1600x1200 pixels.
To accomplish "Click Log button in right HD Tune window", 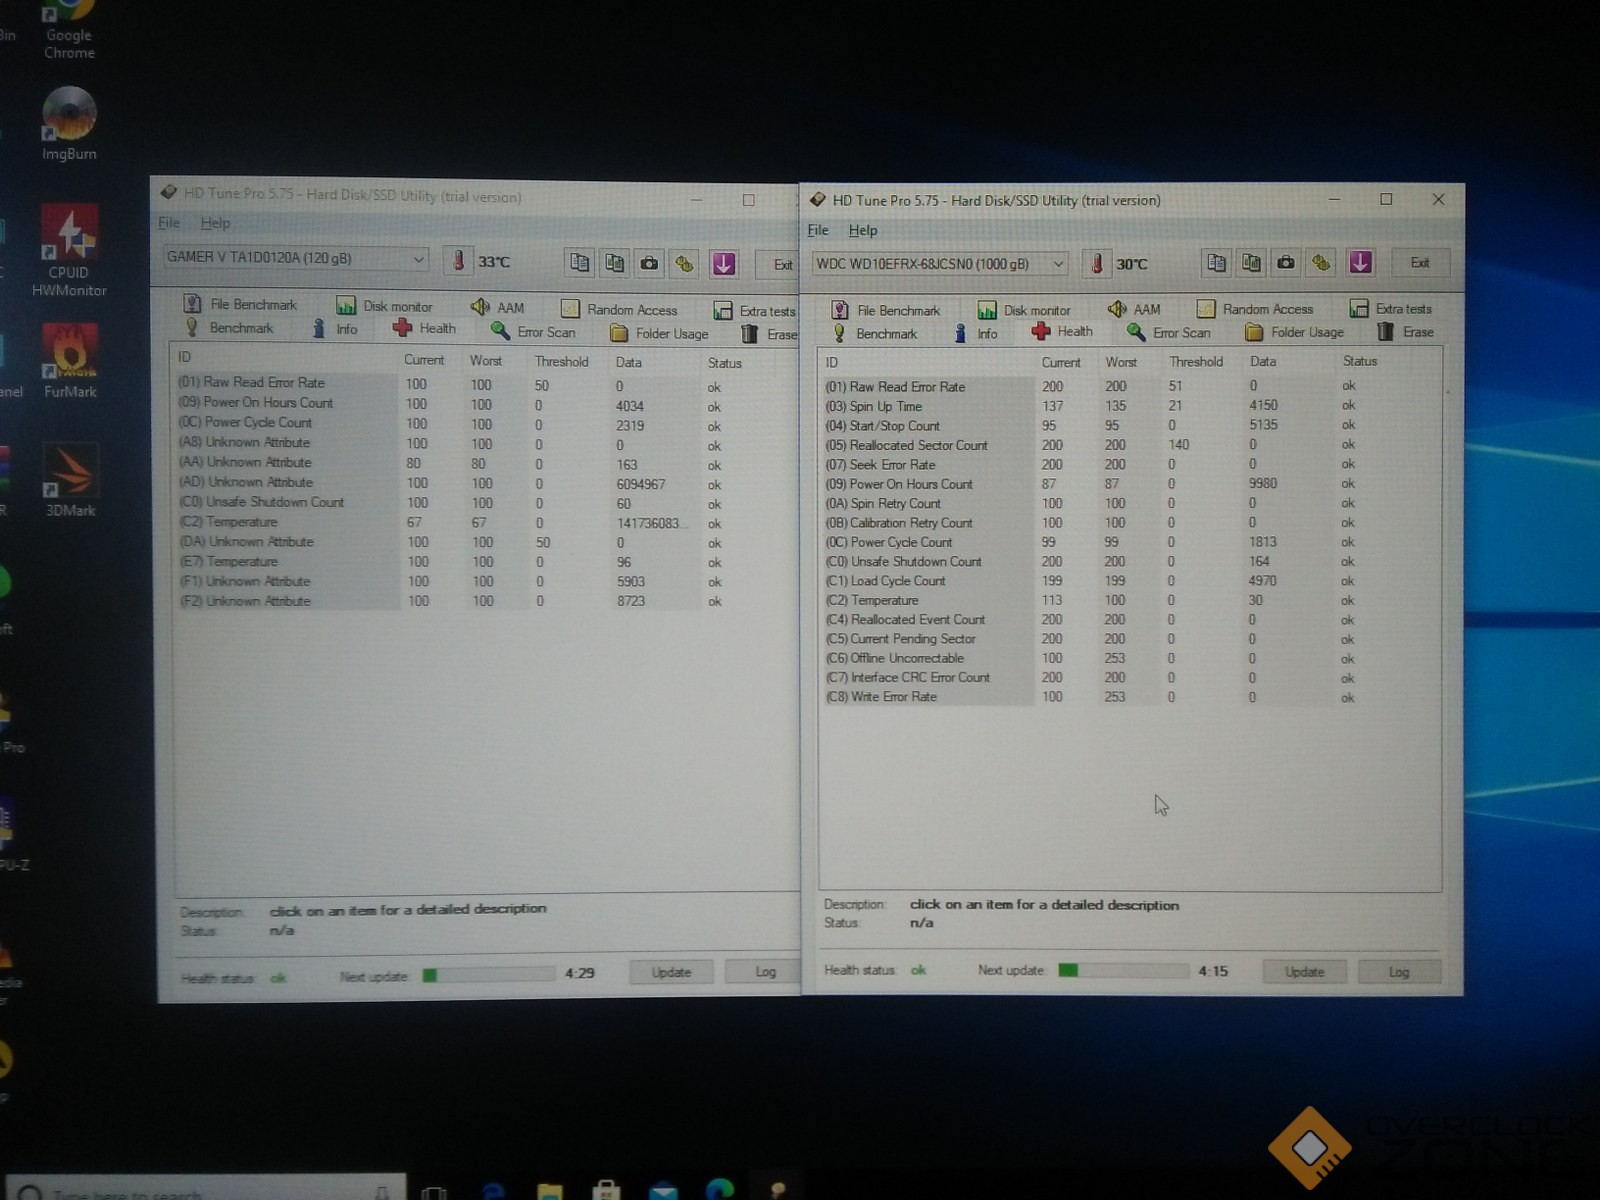I will 1398,971.
